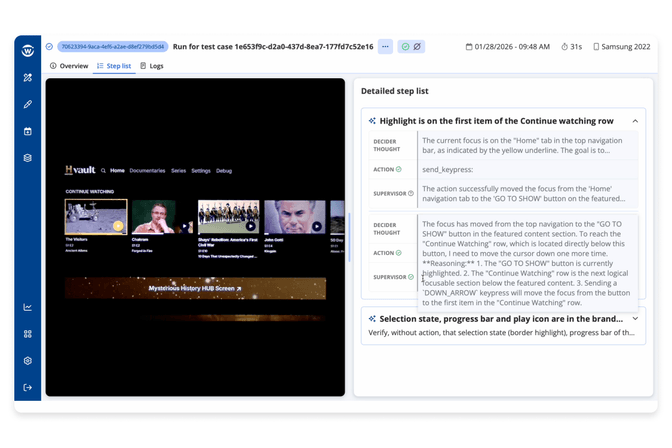
Task: Open the pencil-ruler design tools icon in the sidebar
Action: pos(27,78)
